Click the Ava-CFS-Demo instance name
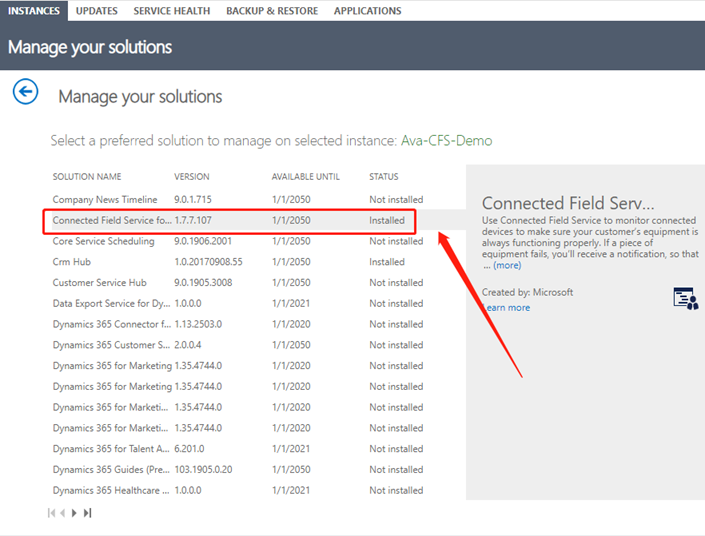Image resolution: width=705 pixels, height=536 pixels. [x=446, y=141]
